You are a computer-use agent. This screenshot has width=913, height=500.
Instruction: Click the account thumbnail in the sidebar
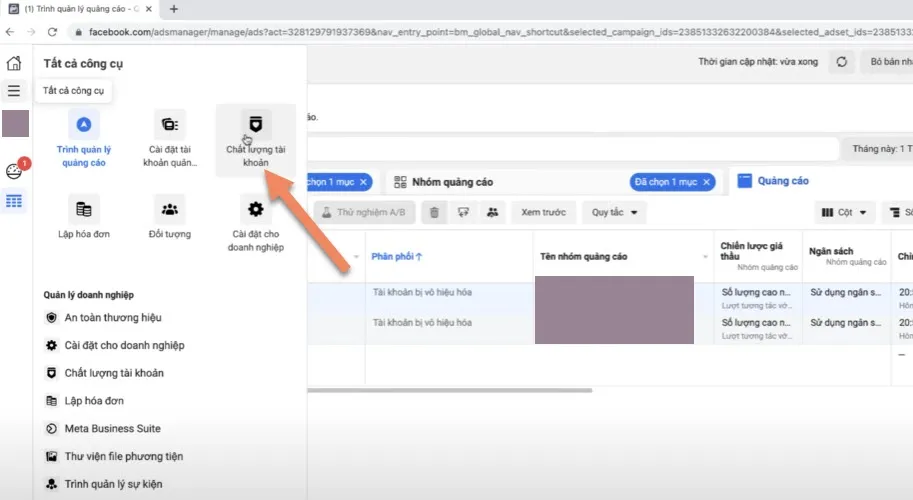click(x=16, y=123)
